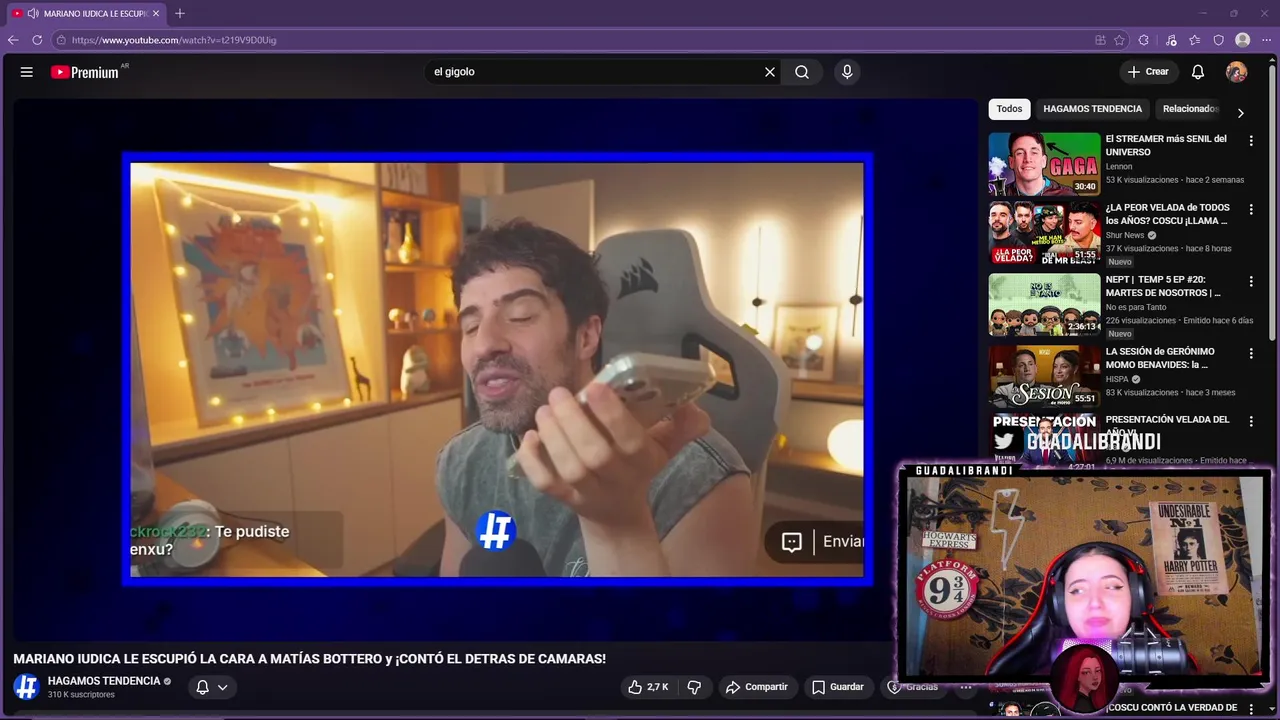
Task: Open a new browser tab
Action: [x=180, y=13]
